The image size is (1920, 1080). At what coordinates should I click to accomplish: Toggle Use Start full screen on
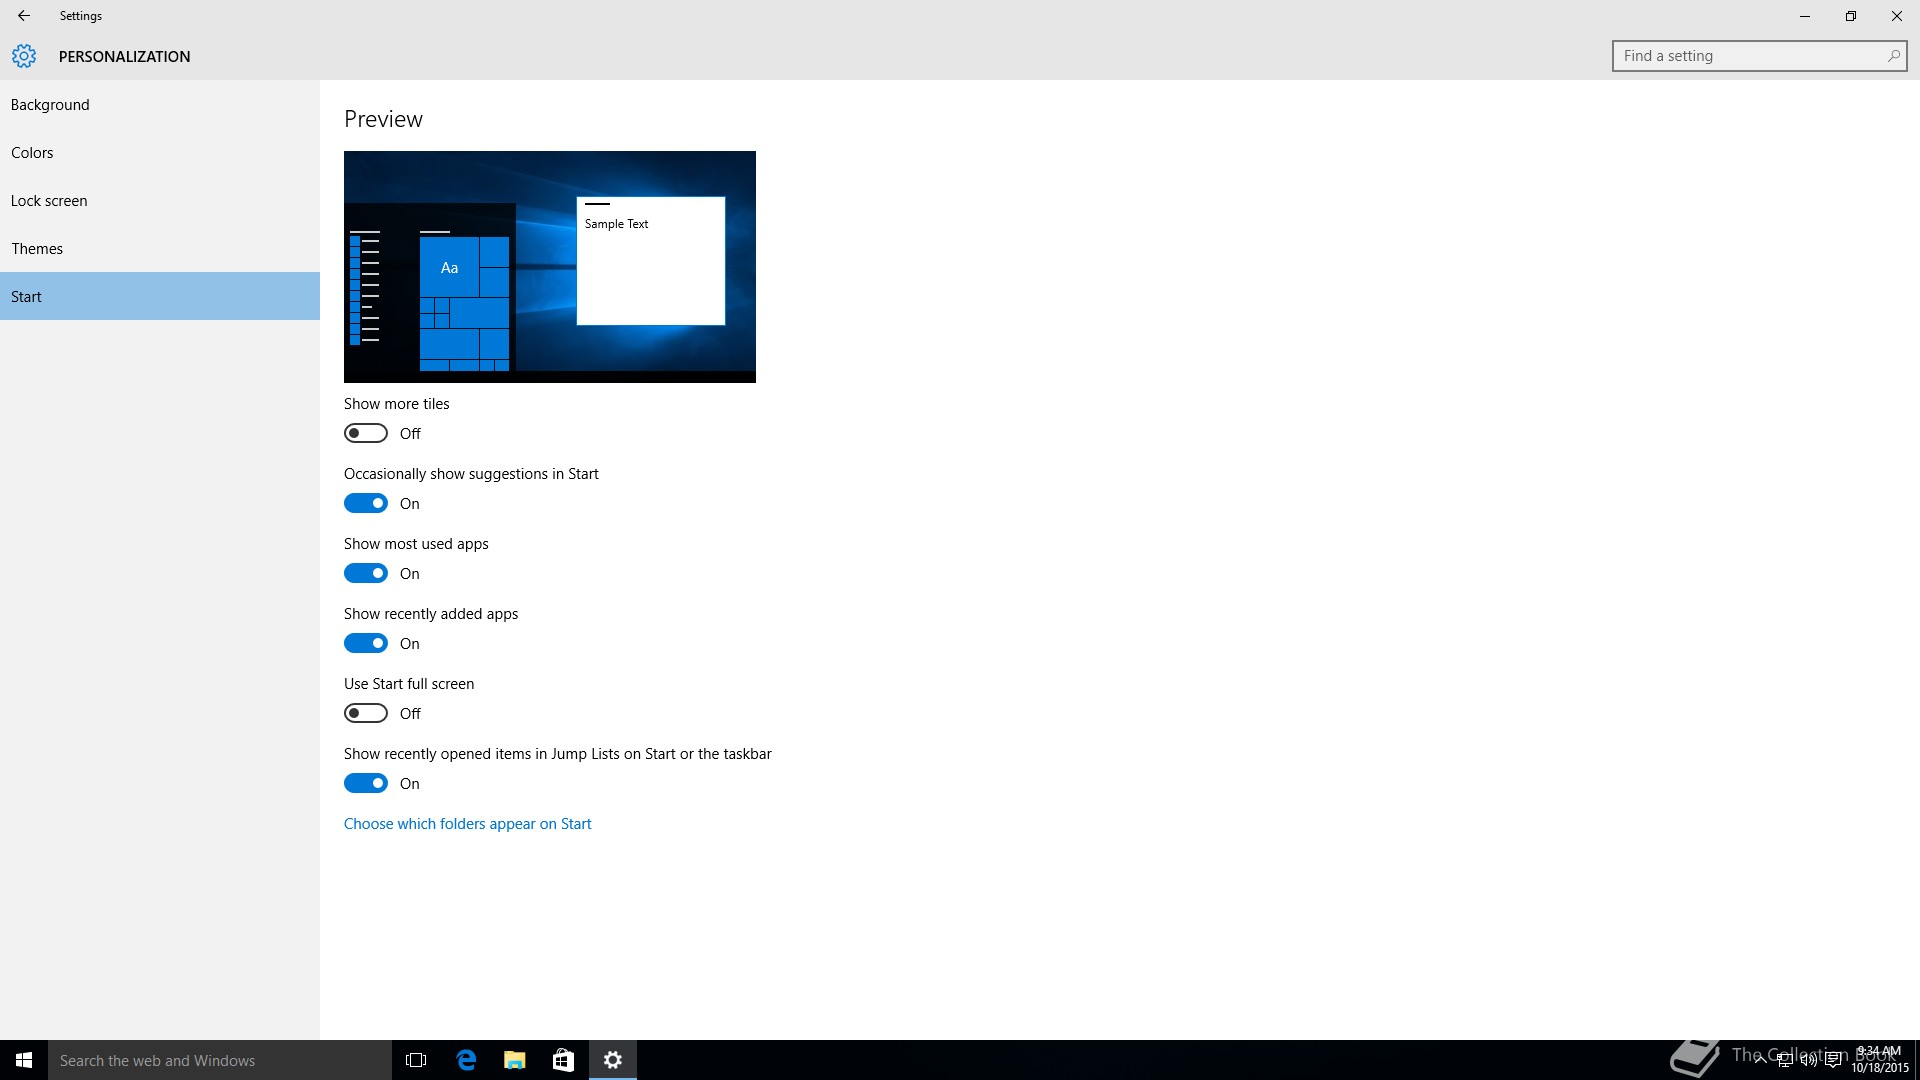(366, 713)
